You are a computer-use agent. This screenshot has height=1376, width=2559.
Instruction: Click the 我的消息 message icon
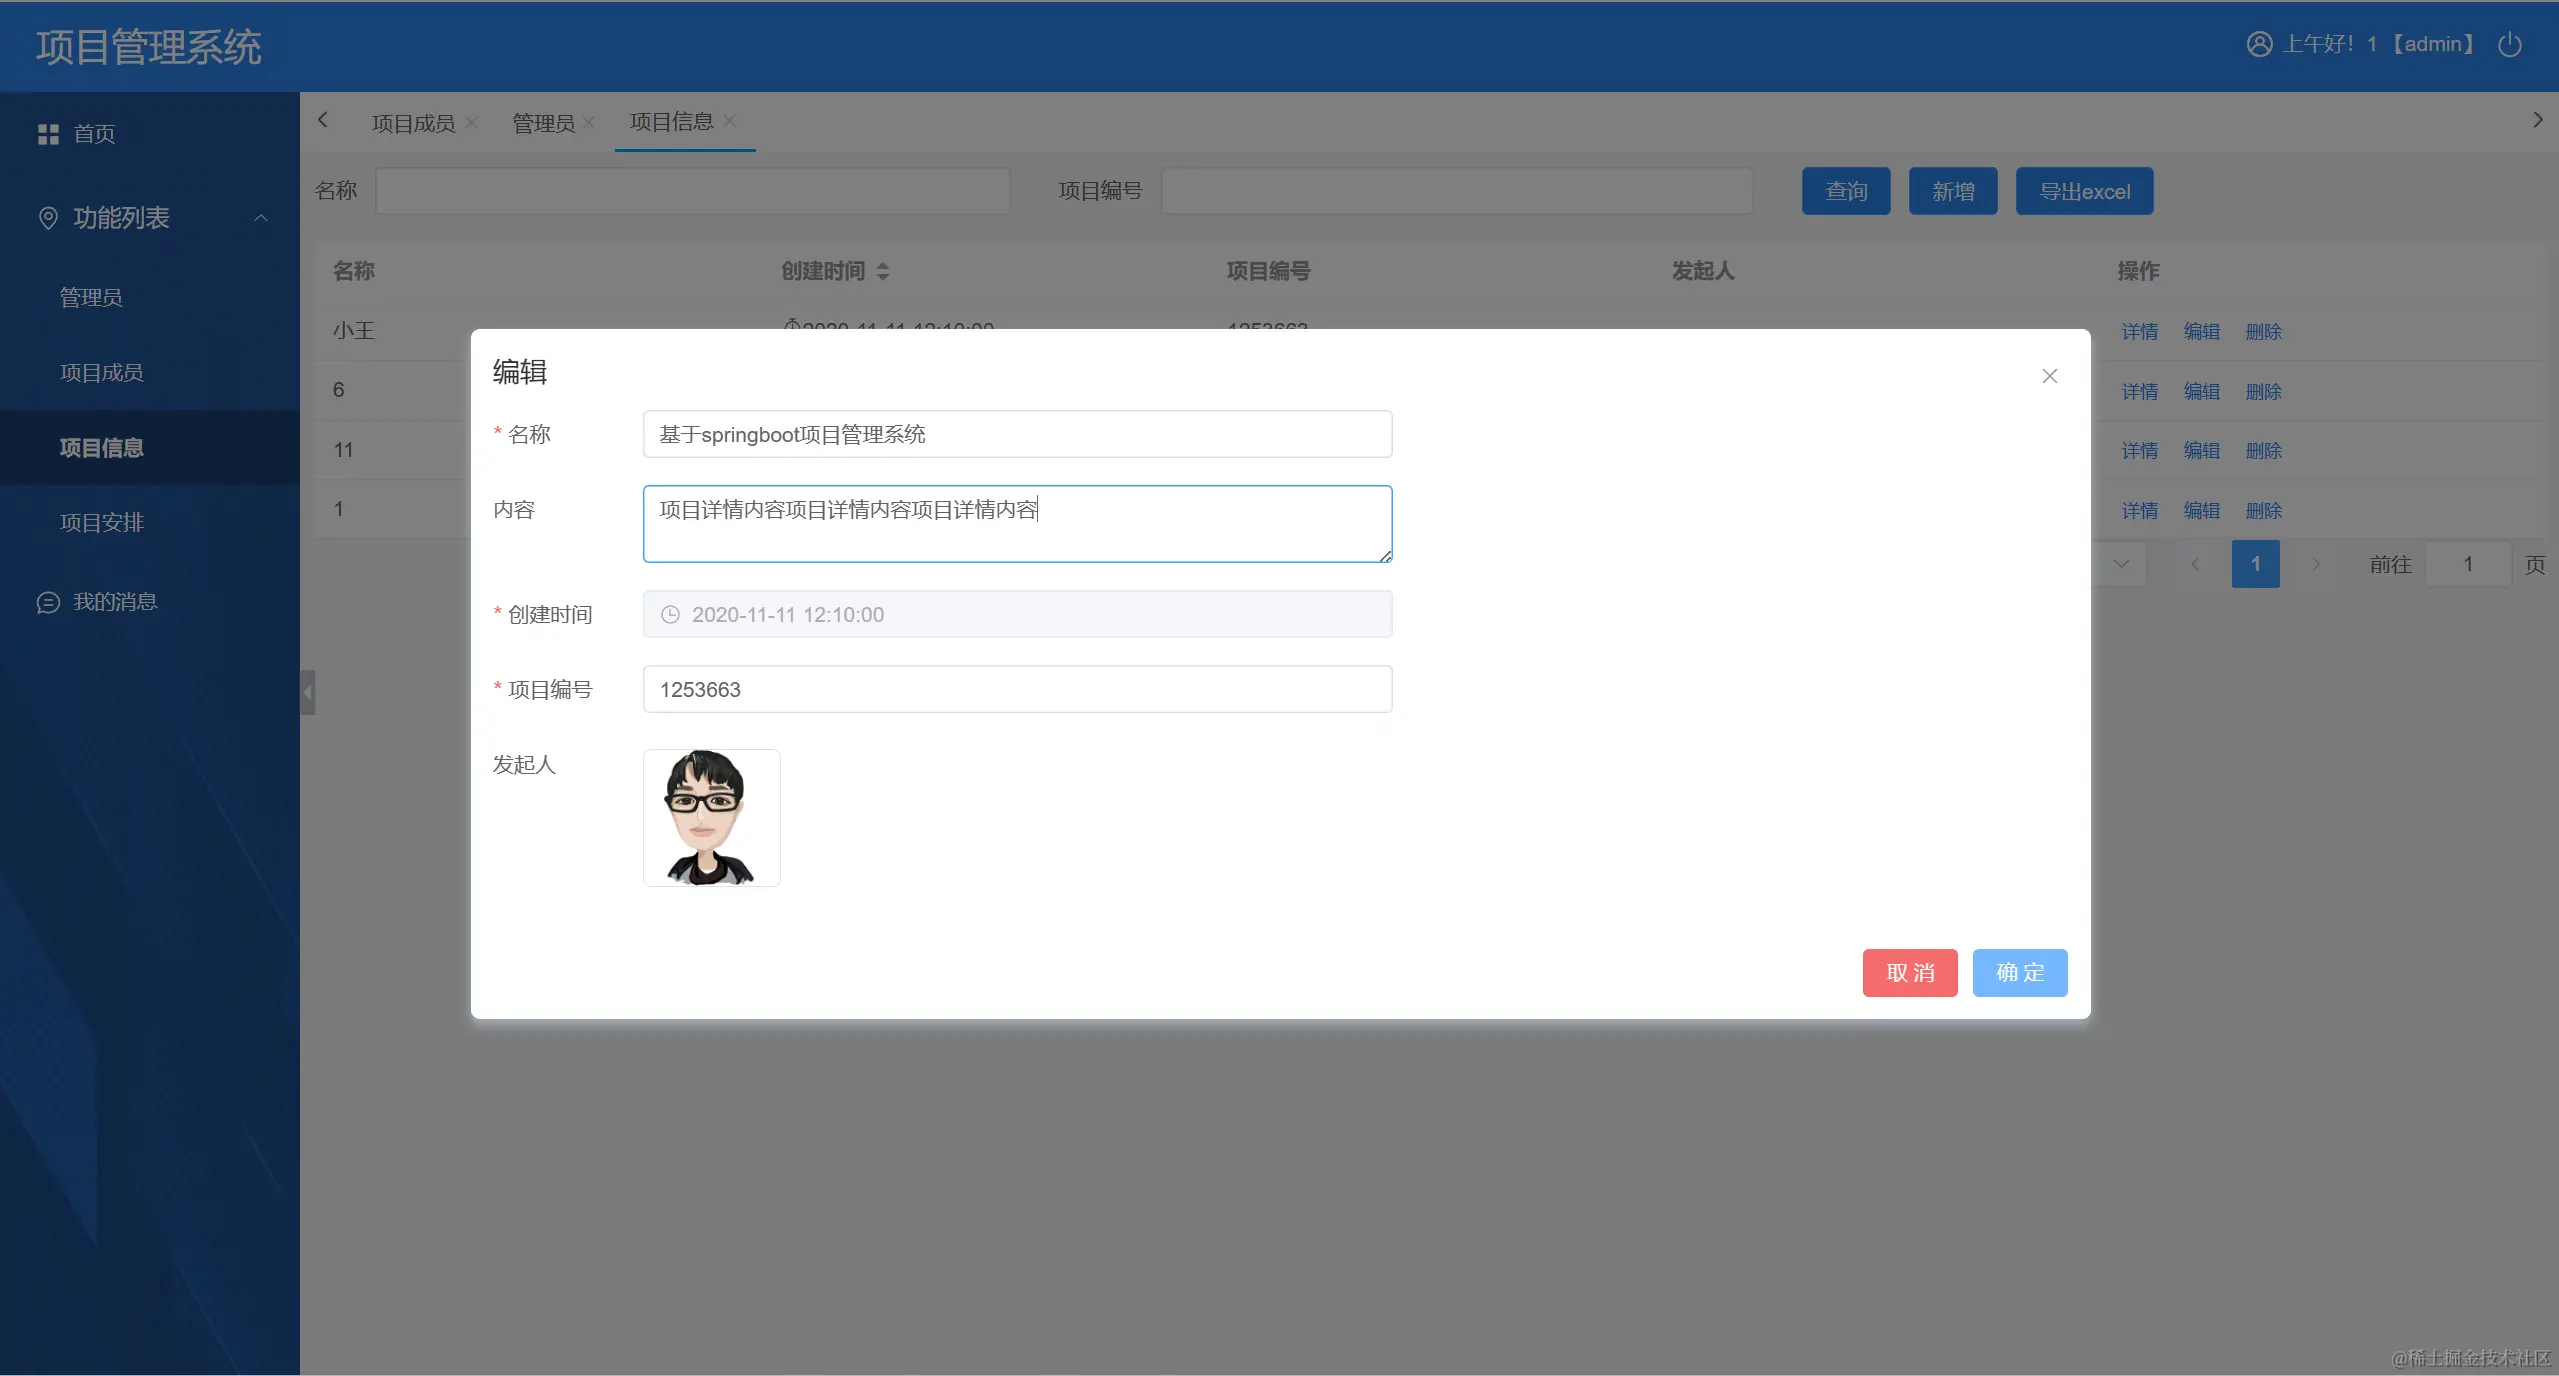(48, 602)
